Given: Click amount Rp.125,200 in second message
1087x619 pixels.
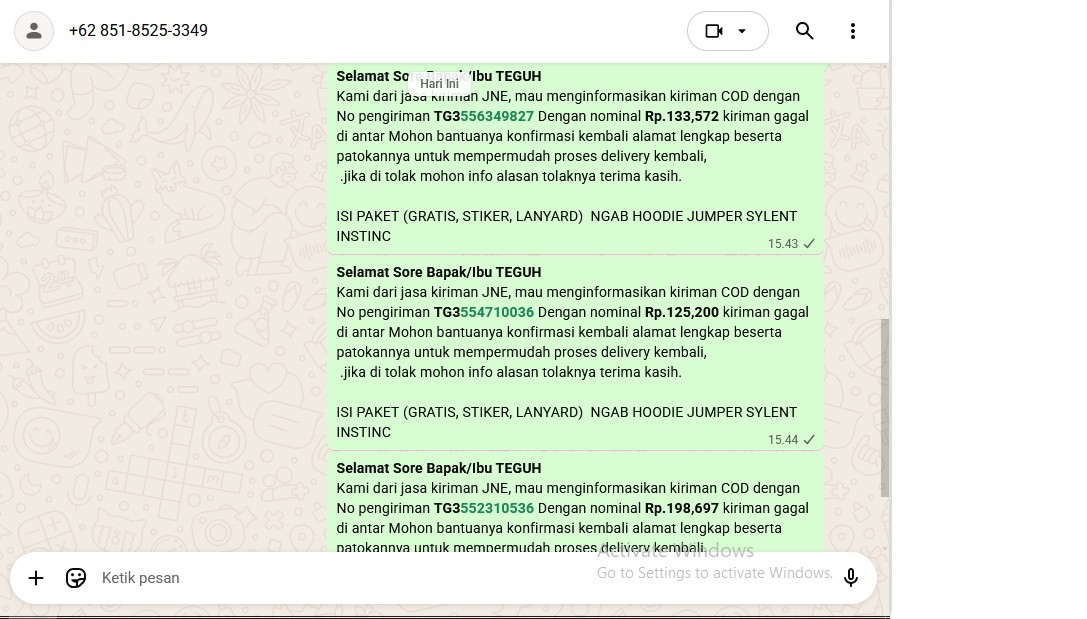Looking at the screenshot, I should point(682,313).
